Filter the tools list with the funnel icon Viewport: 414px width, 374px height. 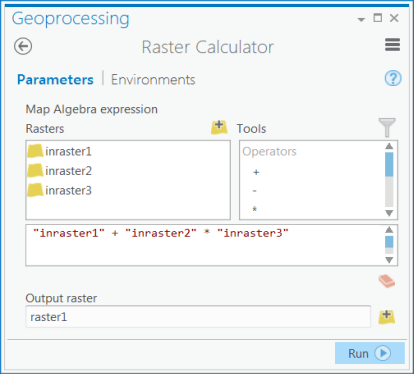pyautogui.click(x=387, y=127)
